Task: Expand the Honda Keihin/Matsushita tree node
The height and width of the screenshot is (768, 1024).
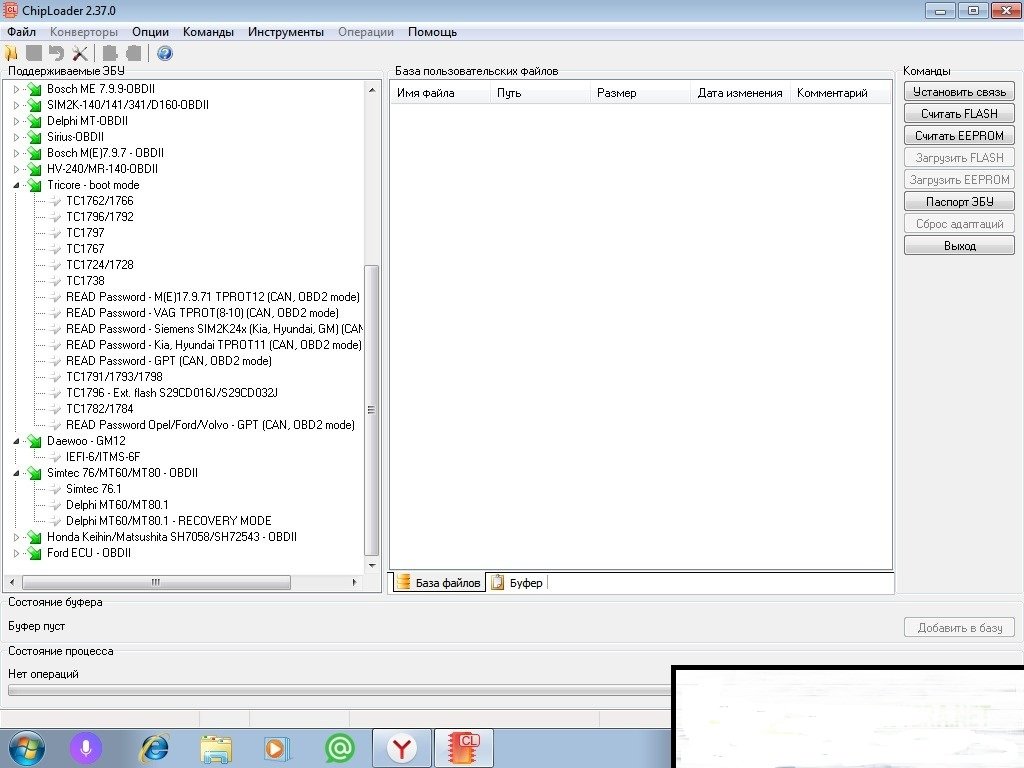Action: 16,537
